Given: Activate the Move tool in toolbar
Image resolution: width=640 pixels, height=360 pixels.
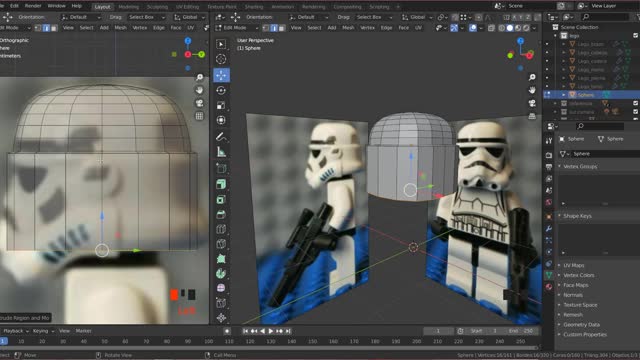Looking at the screenshot, I should click(x=221, y=75).
